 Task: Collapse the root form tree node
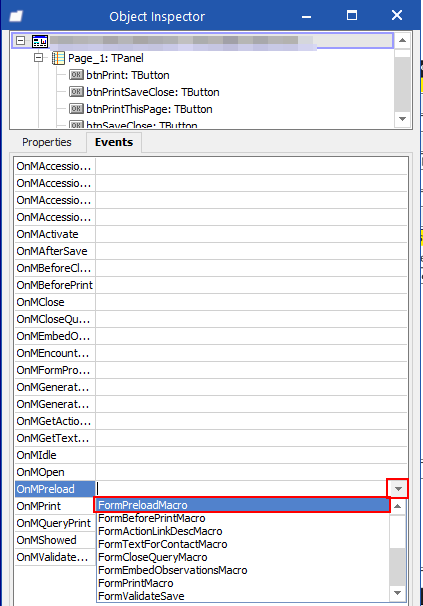coord(21,41)
